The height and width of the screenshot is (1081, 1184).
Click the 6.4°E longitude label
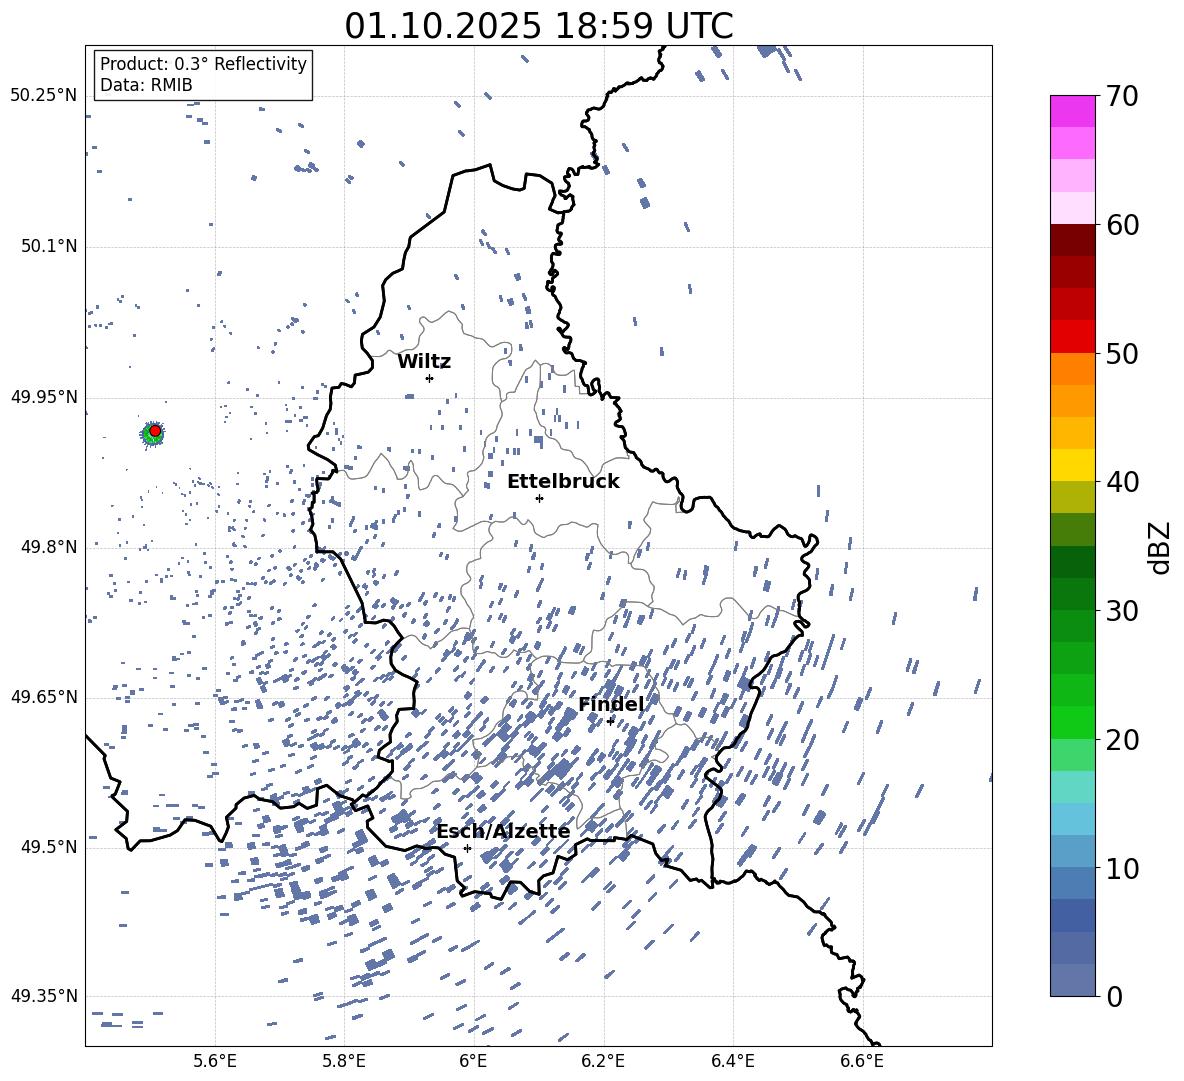pyautogui.click(x=732, y=1061)
